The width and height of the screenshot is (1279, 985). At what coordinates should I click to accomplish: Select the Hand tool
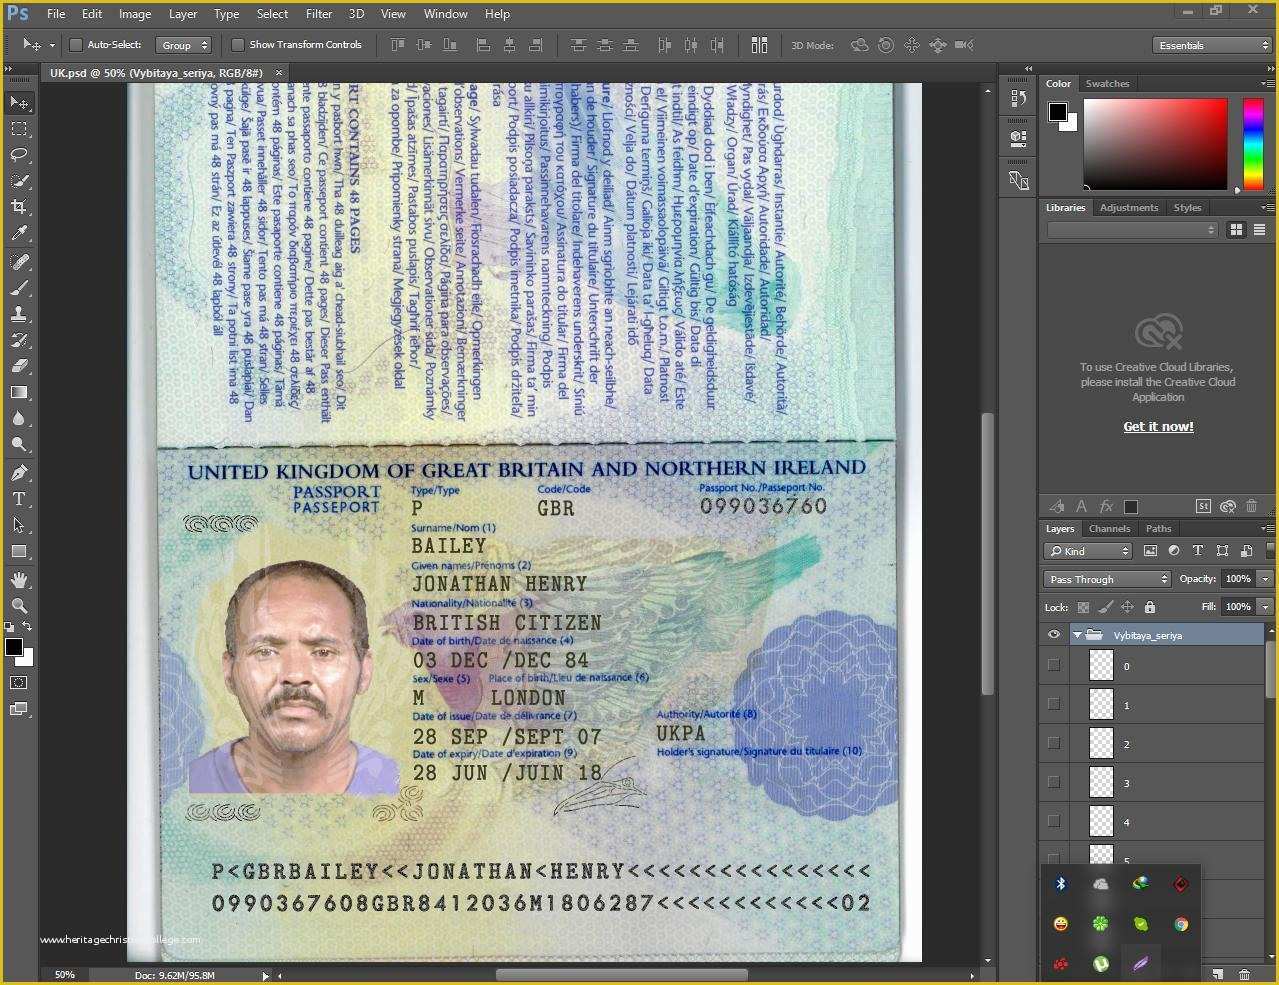19,580
